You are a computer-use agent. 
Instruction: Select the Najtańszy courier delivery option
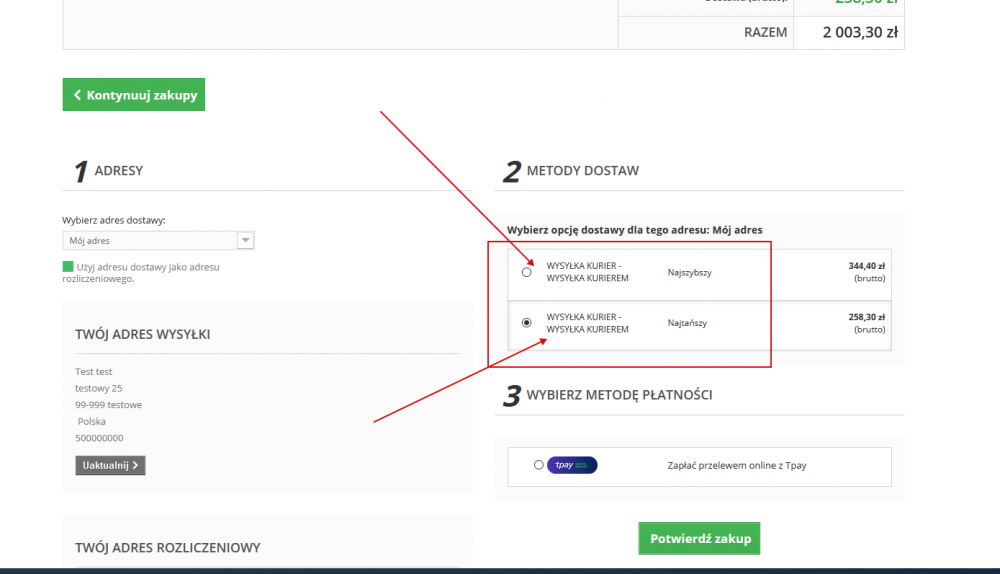click(526, 323)
